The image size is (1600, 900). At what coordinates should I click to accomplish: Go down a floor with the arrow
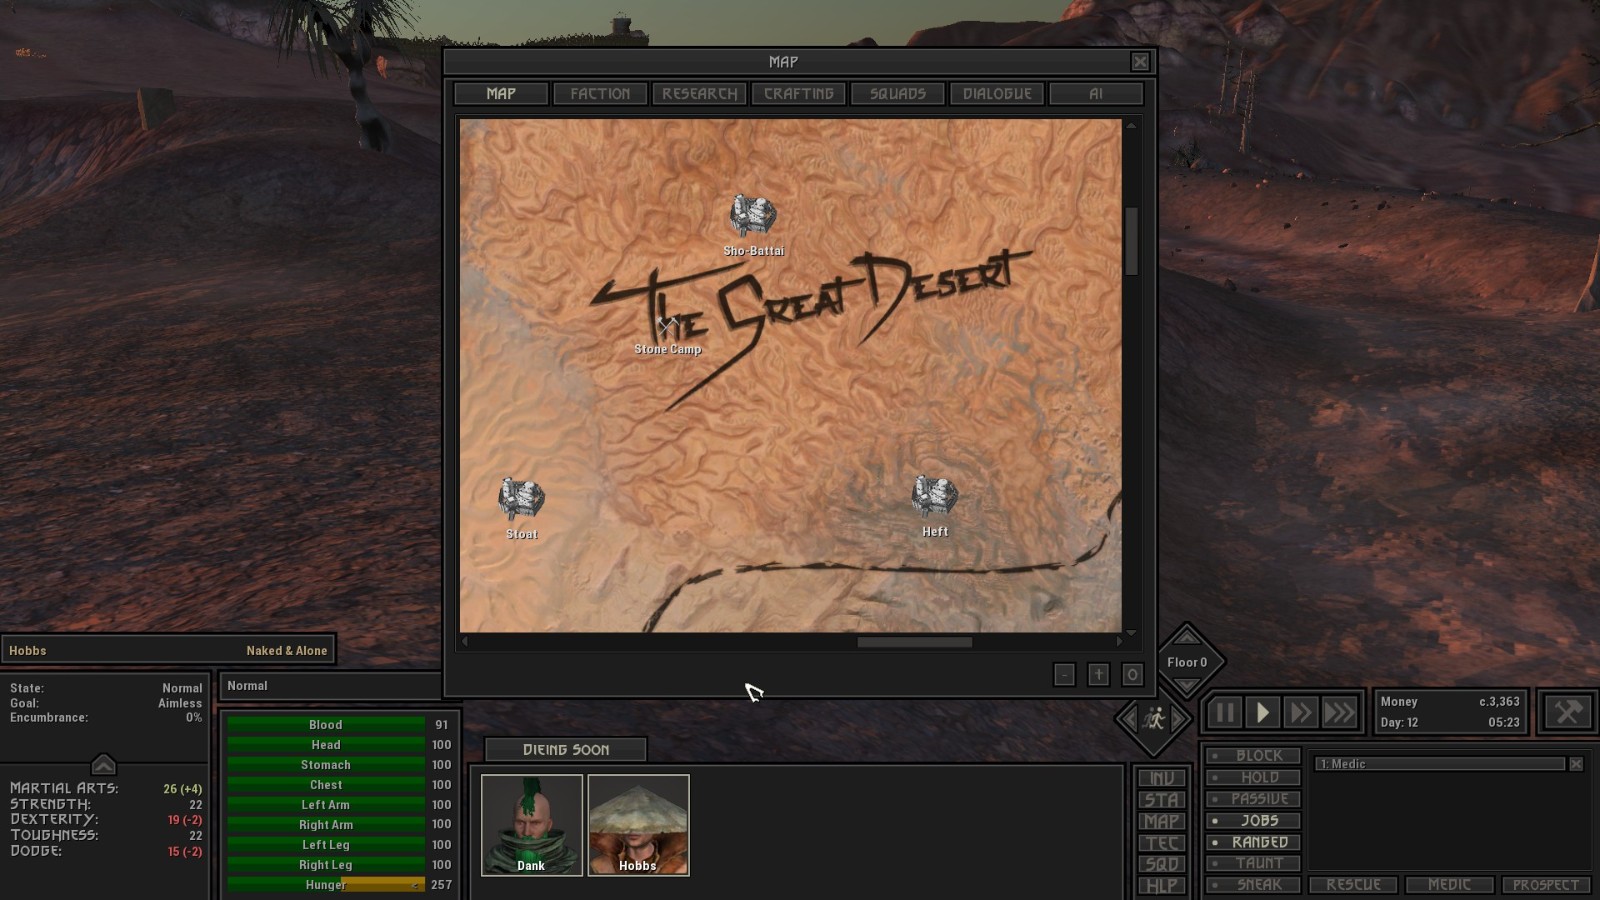tap(1187, 685)
